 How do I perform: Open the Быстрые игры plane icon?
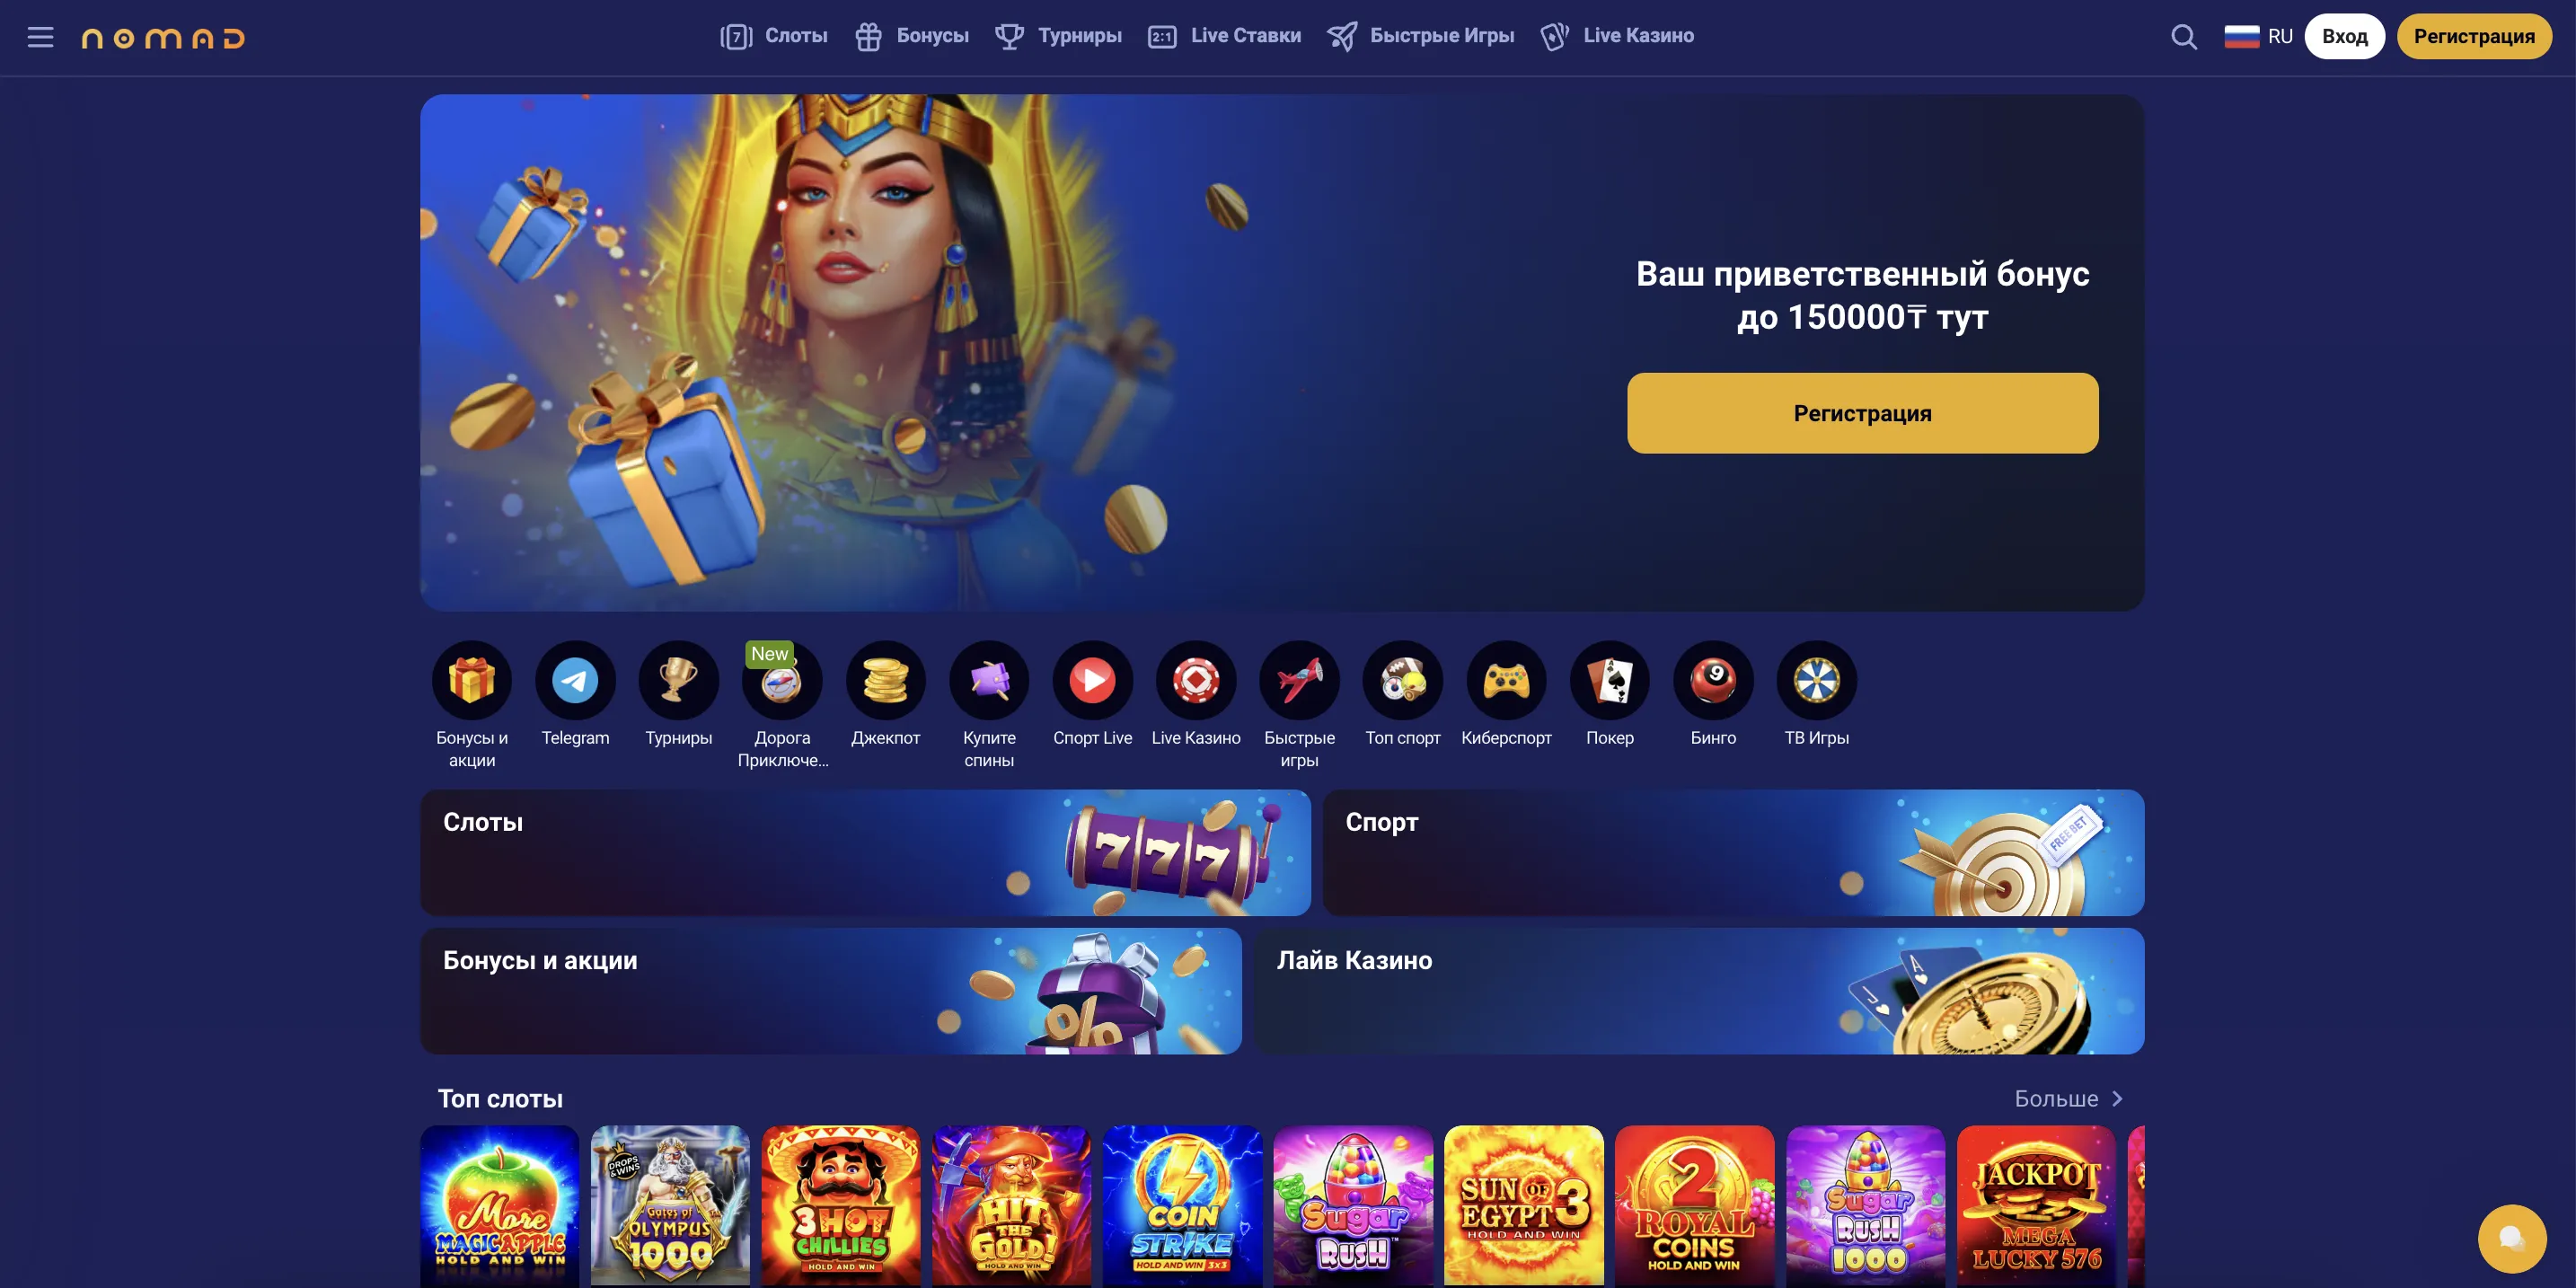coord(1299,680)
